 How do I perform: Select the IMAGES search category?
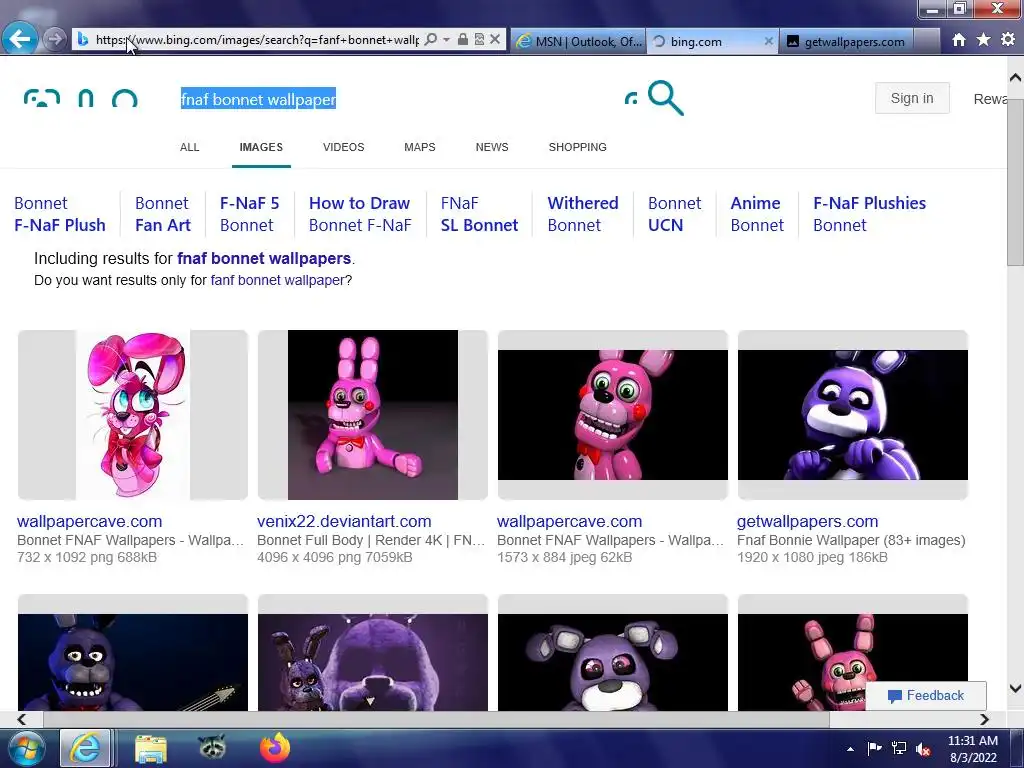261,147
